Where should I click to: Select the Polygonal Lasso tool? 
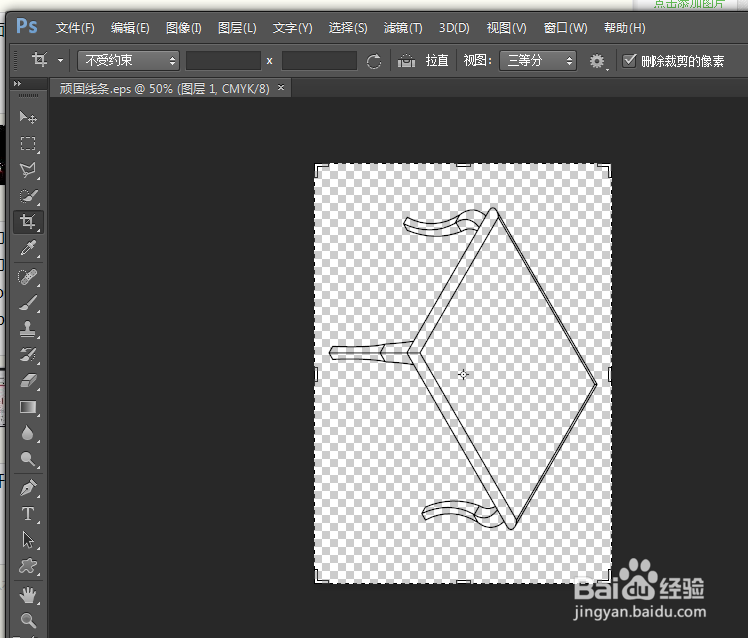28,170
